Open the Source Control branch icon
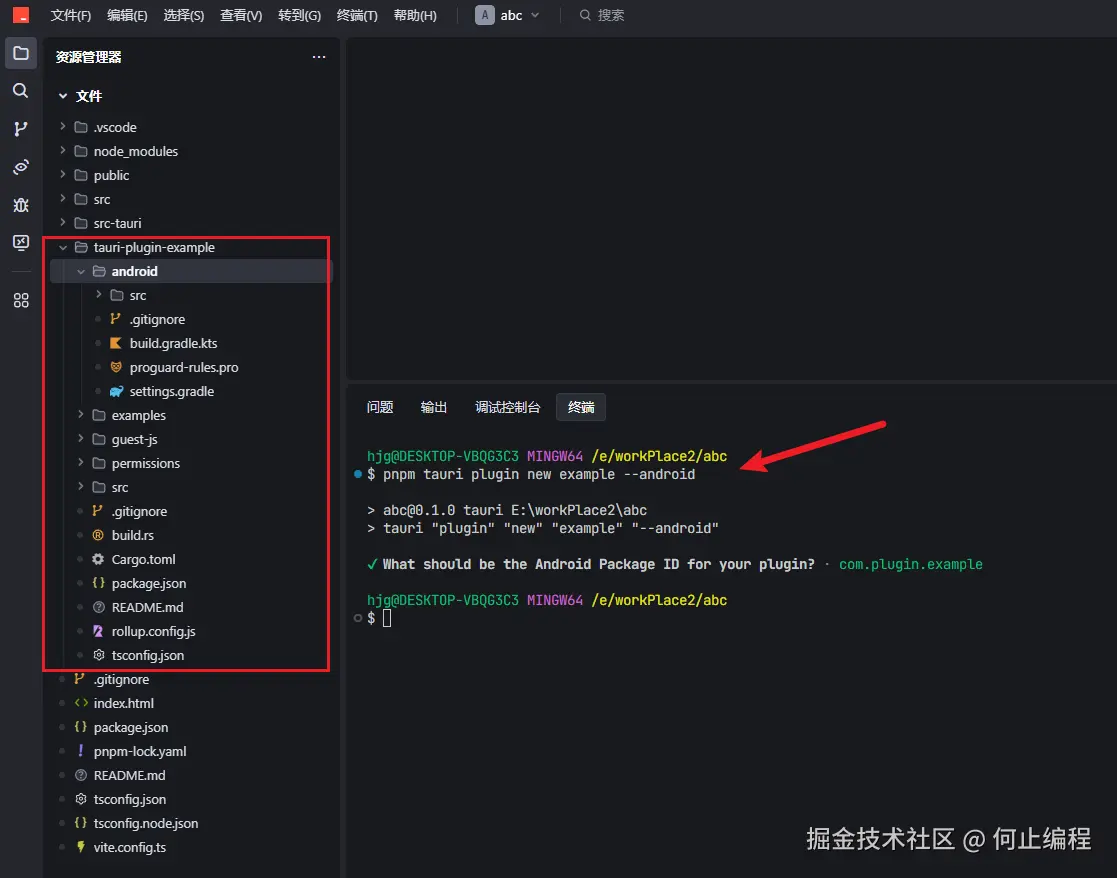This screenshot has height=878, width=1117. click(21, 129)
